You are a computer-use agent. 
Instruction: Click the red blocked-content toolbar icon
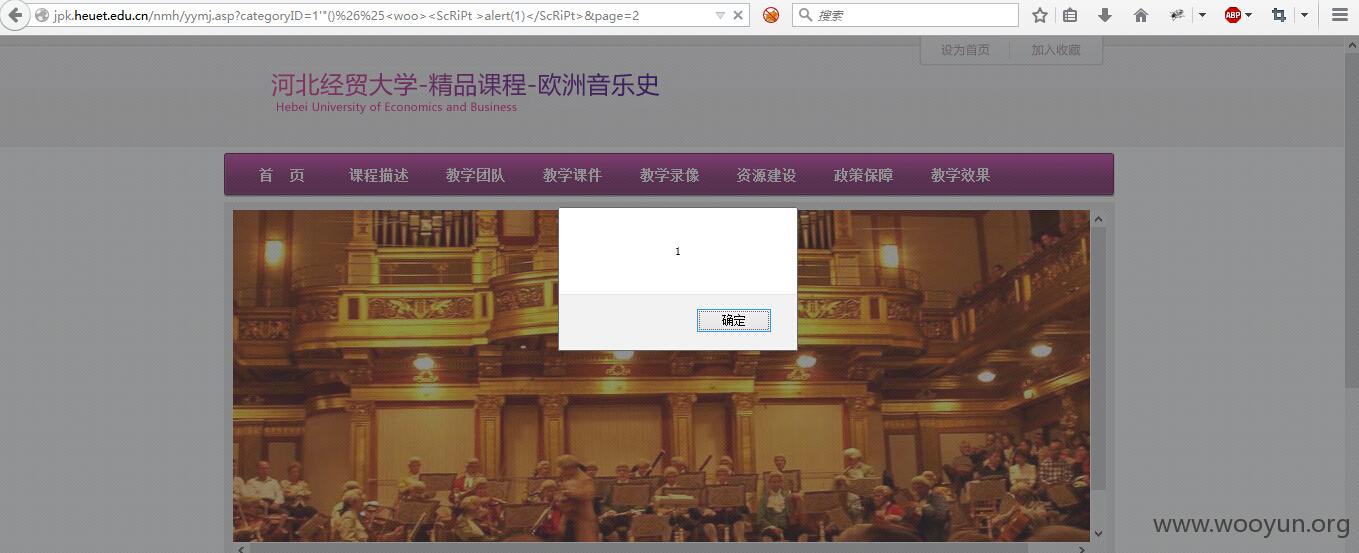click(x=771, y=15)
